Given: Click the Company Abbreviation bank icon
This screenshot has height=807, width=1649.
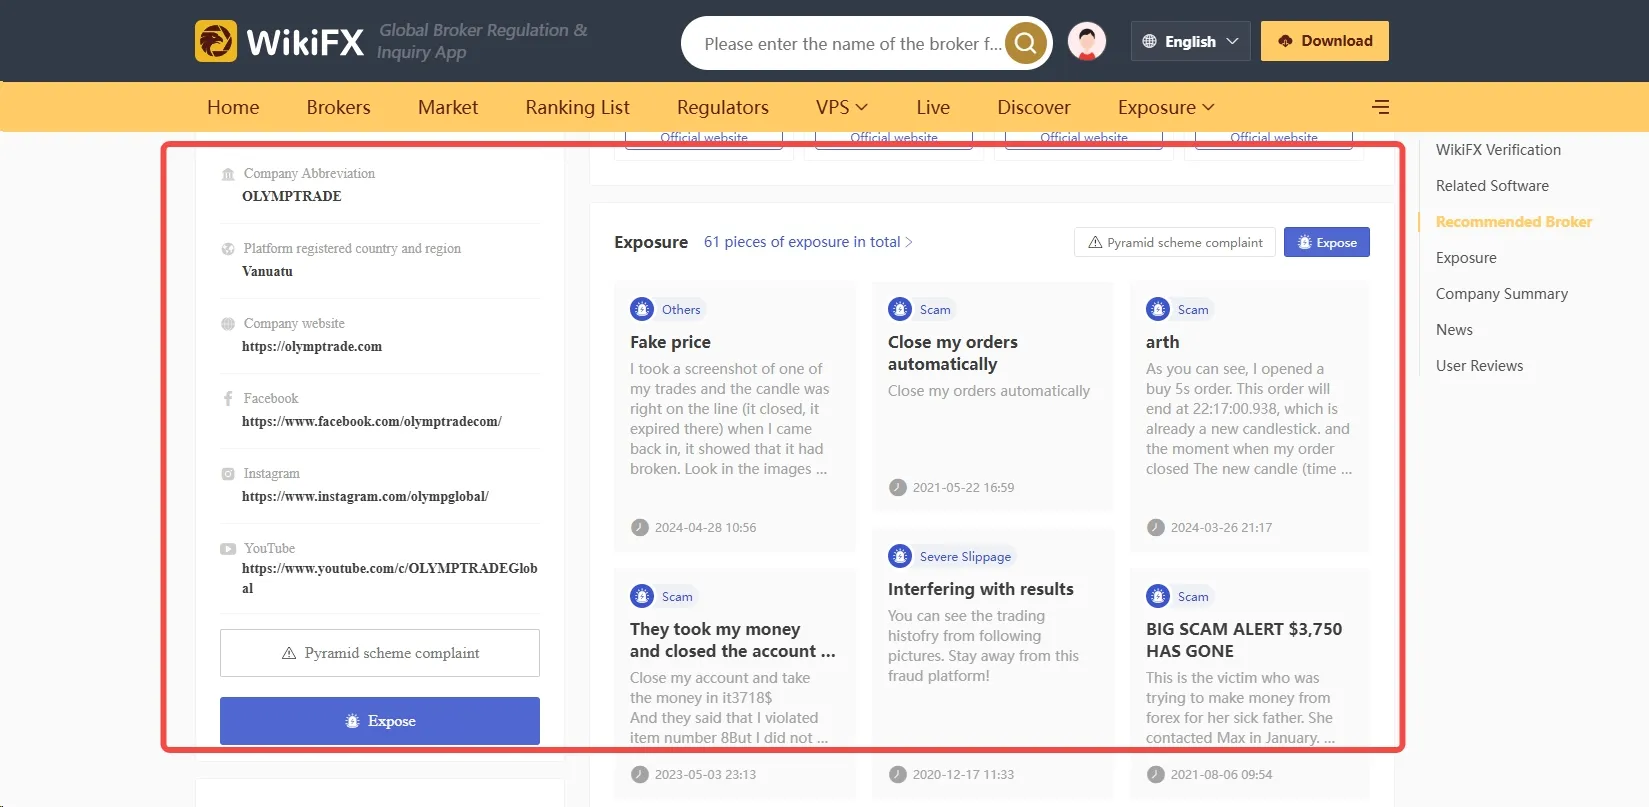Looking at the screenshot, I should tap(228, 174).
